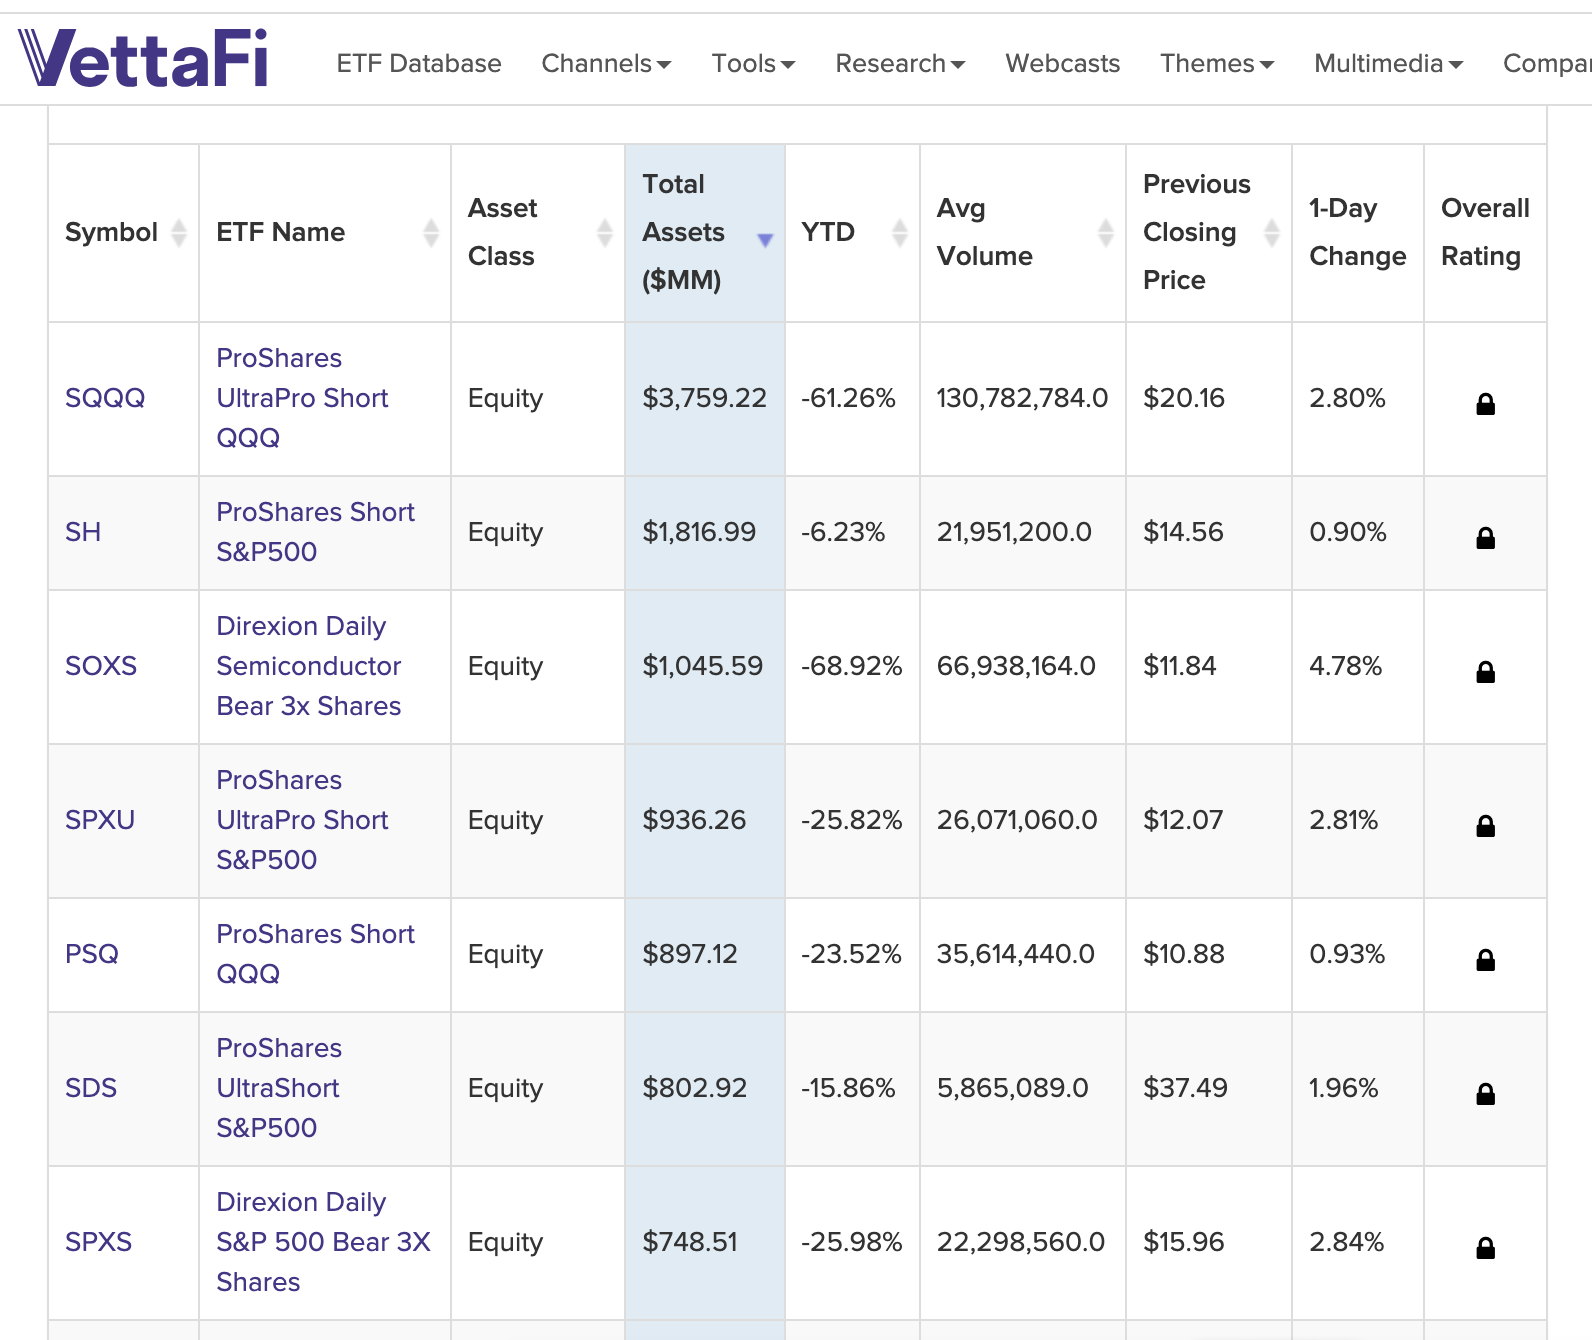Open ProShares Short S&P500 link
Viewport: 1592px width, 1340px height.
(315, 532)
